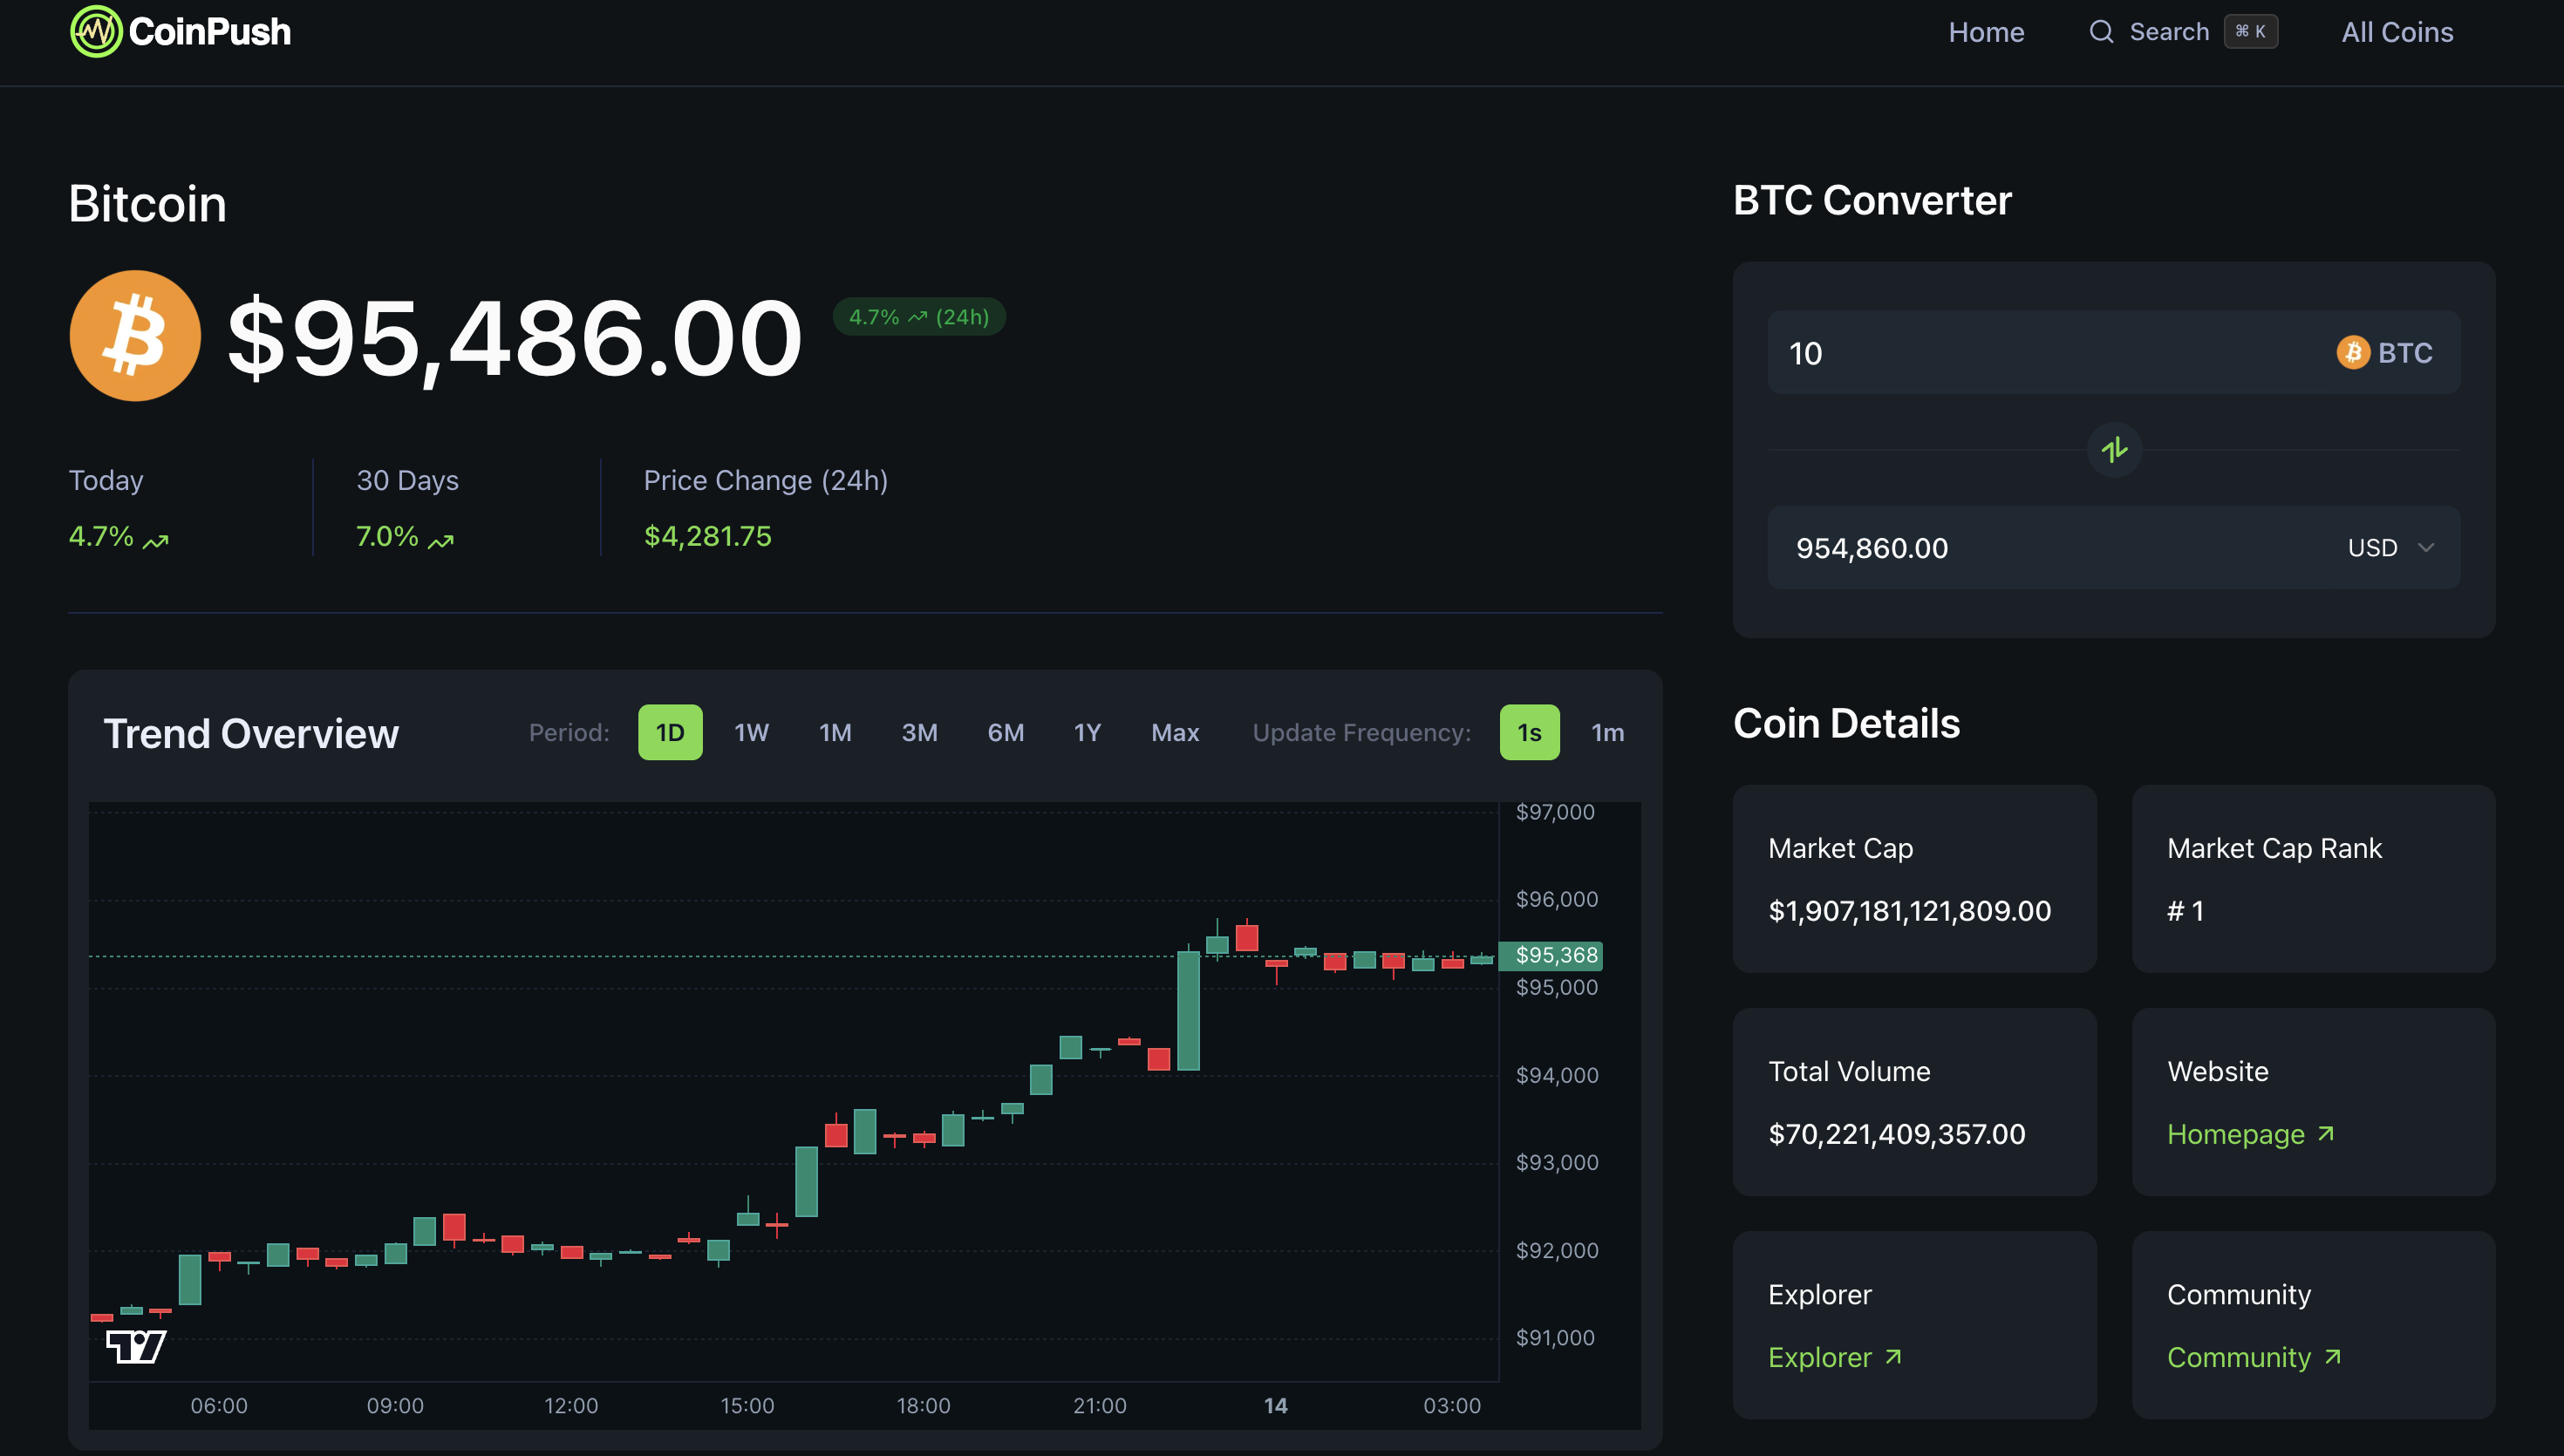Open the blockchain Explorer link
The height and width of the screenshot is (1456, 2564).
point(1820,1357)
